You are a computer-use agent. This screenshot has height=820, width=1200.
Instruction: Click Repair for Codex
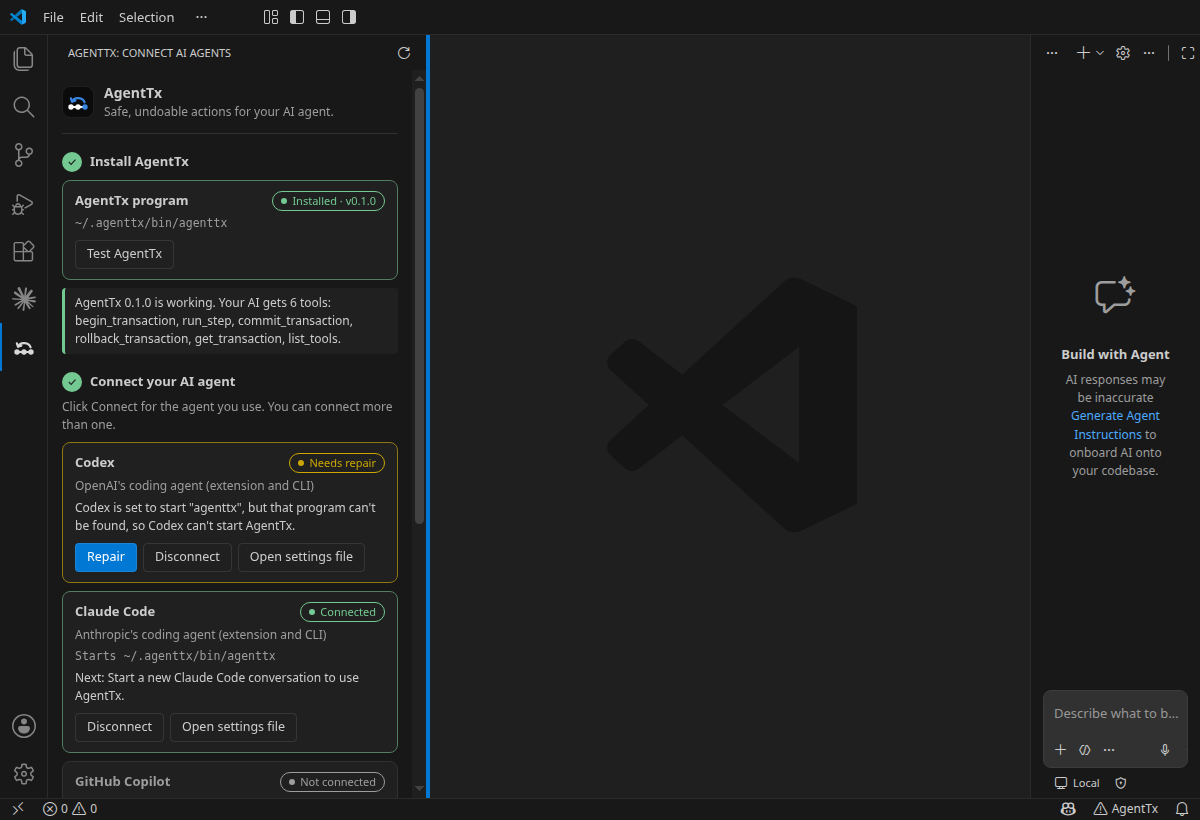tap(106, 557)
